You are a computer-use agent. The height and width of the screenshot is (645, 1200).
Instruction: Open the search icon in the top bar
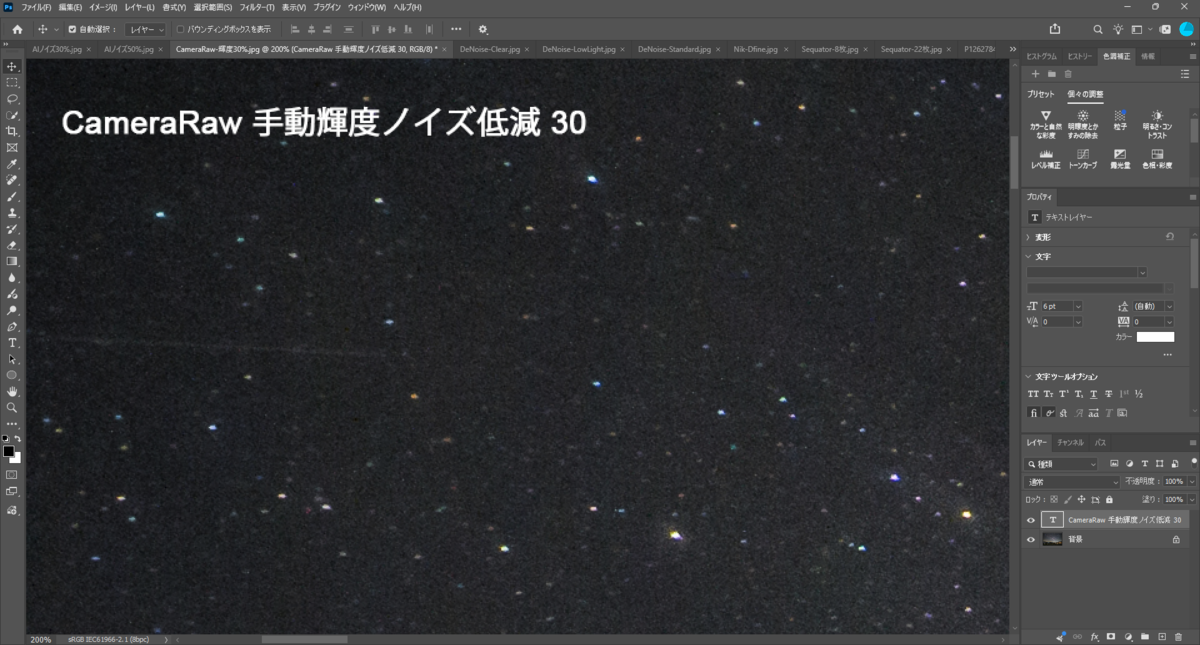[1098, 29]
